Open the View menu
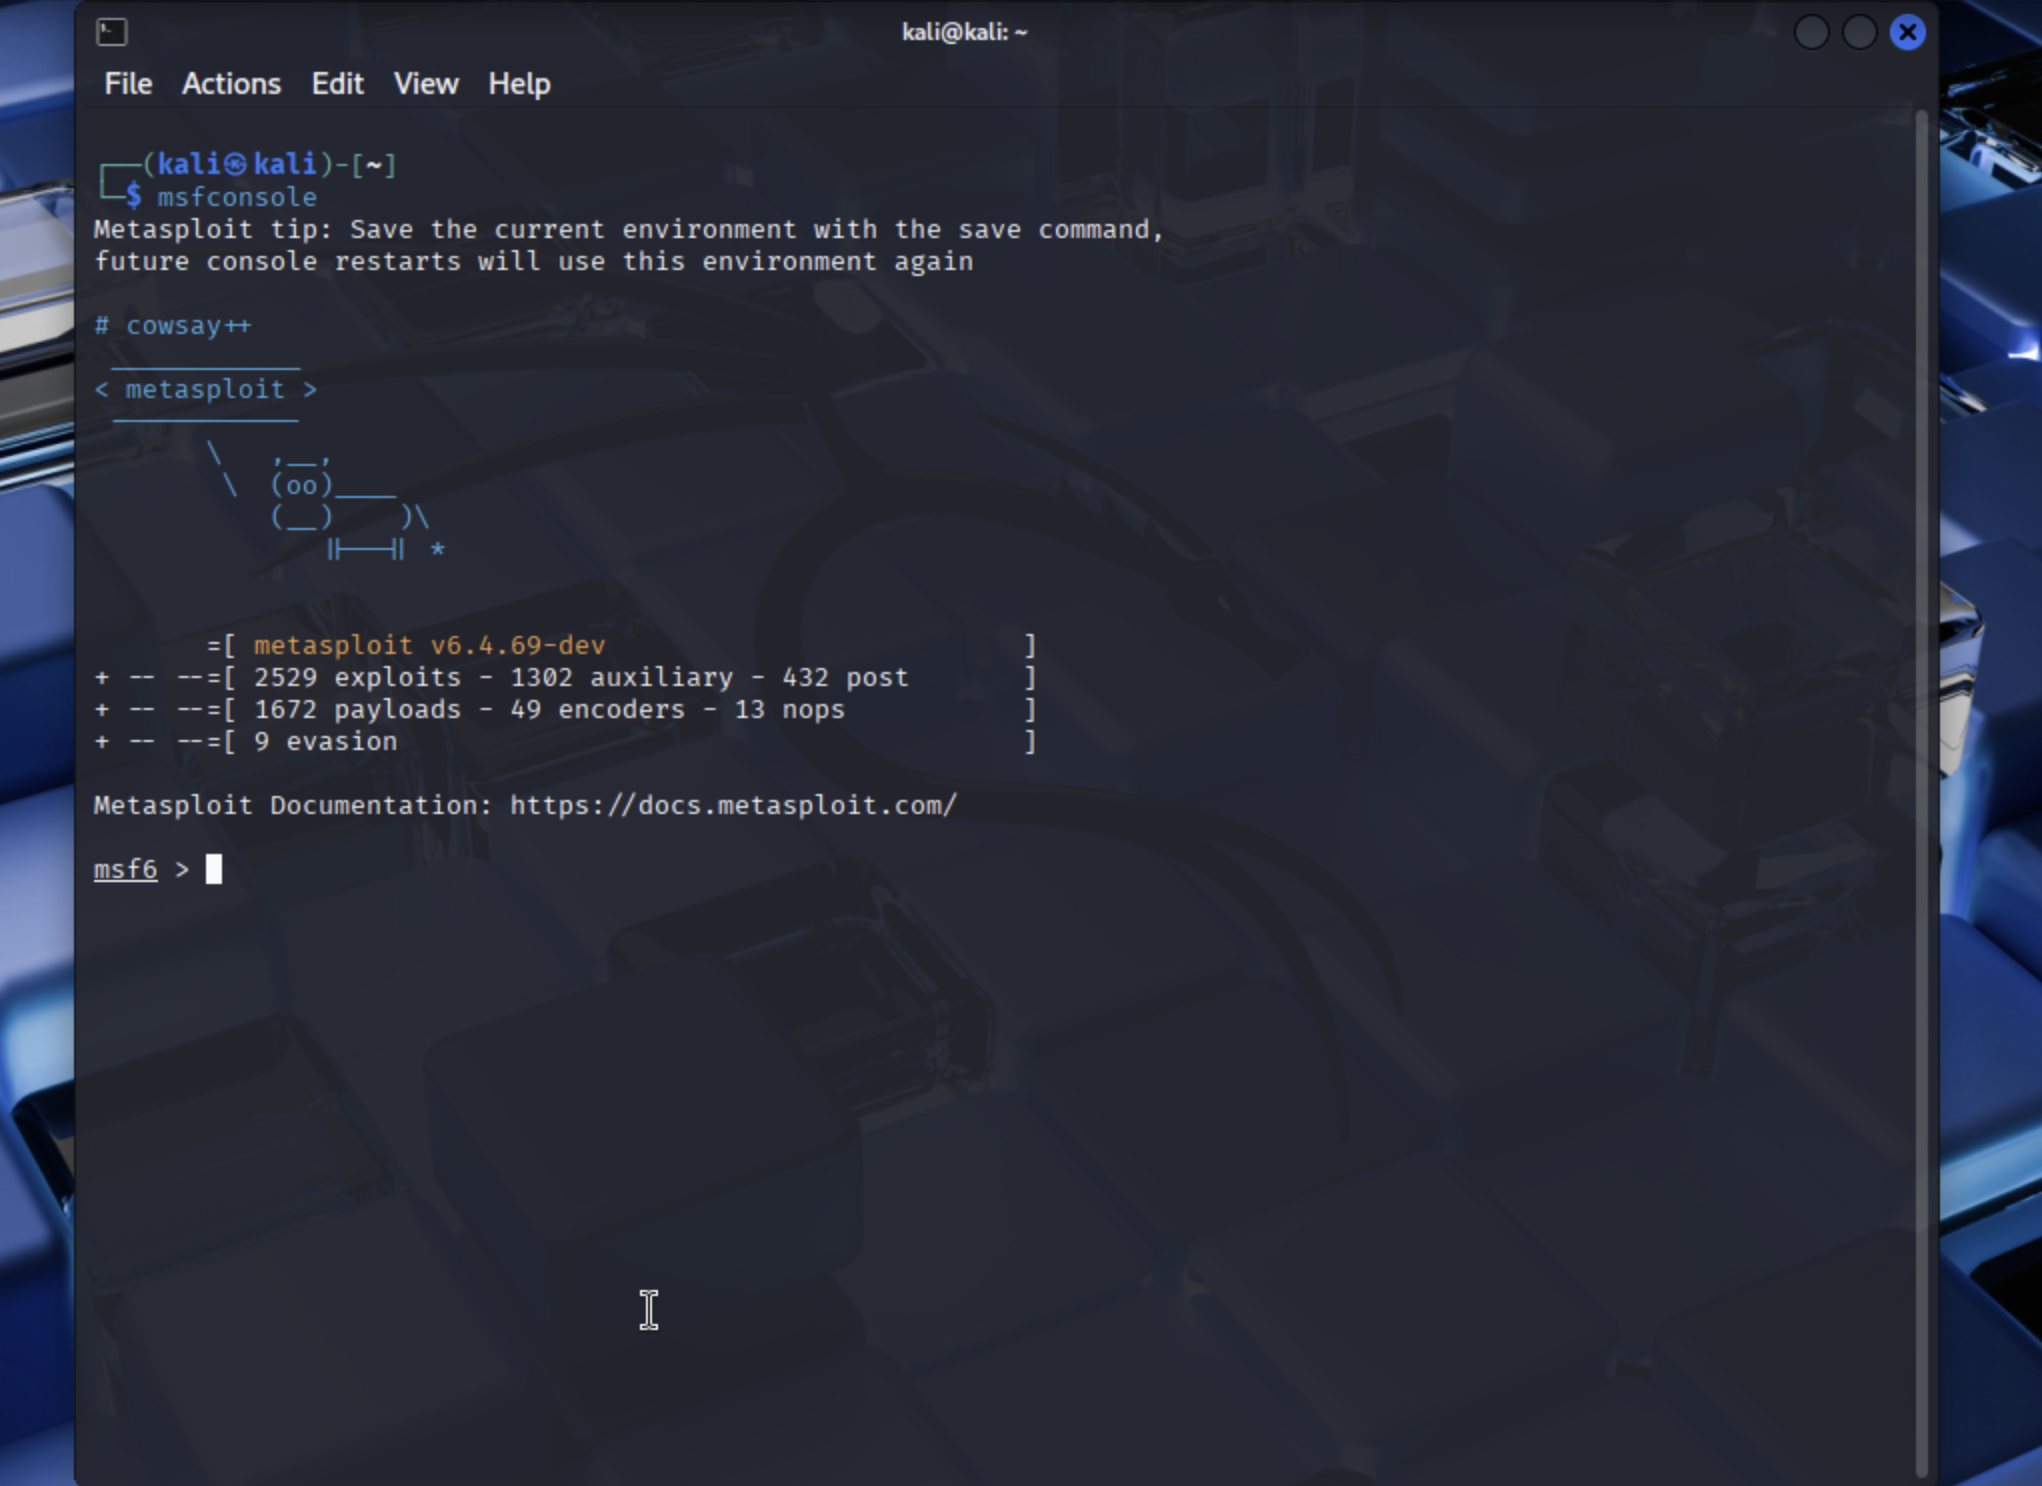 tap(426, 84)
